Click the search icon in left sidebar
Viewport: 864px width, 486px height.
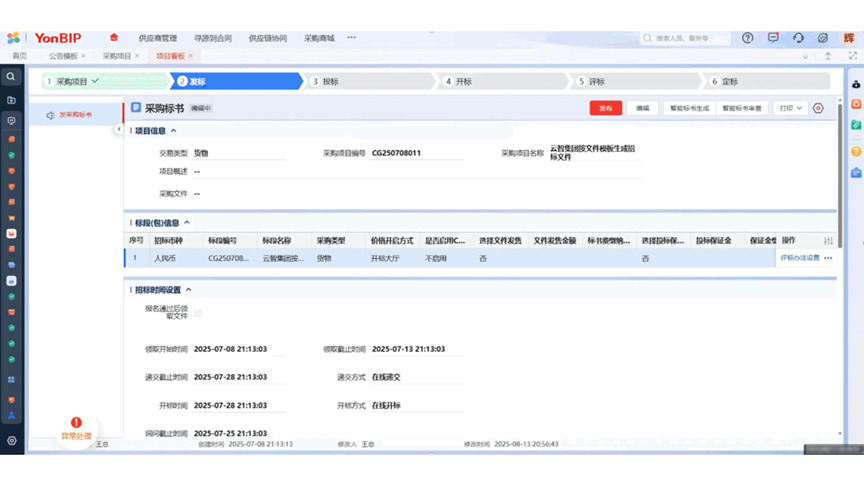pos(11,77)
